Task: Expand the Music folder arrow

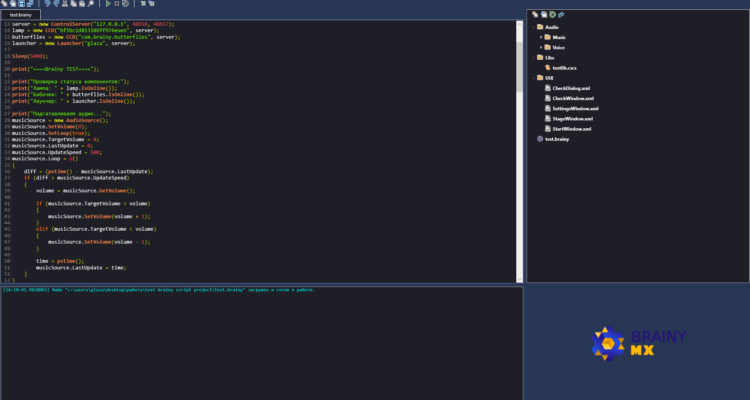Action: click(x=541, y=37)
